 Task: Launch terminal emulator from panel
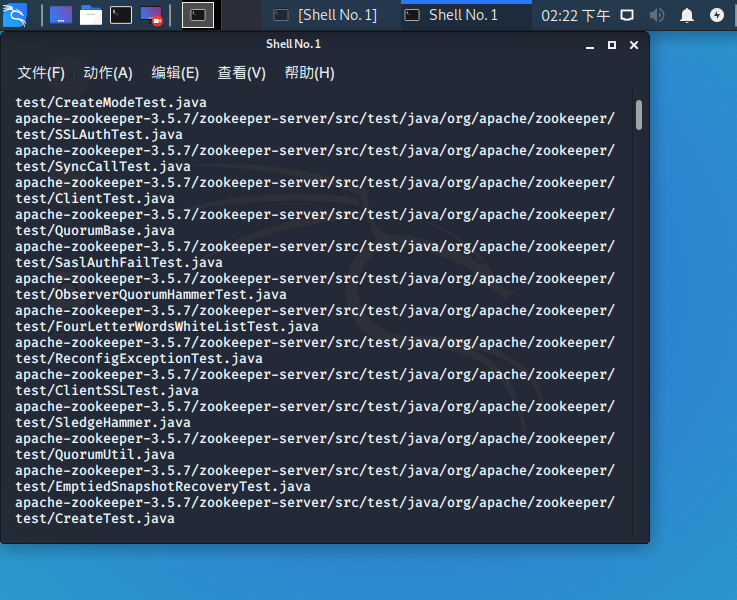(121, 15)
